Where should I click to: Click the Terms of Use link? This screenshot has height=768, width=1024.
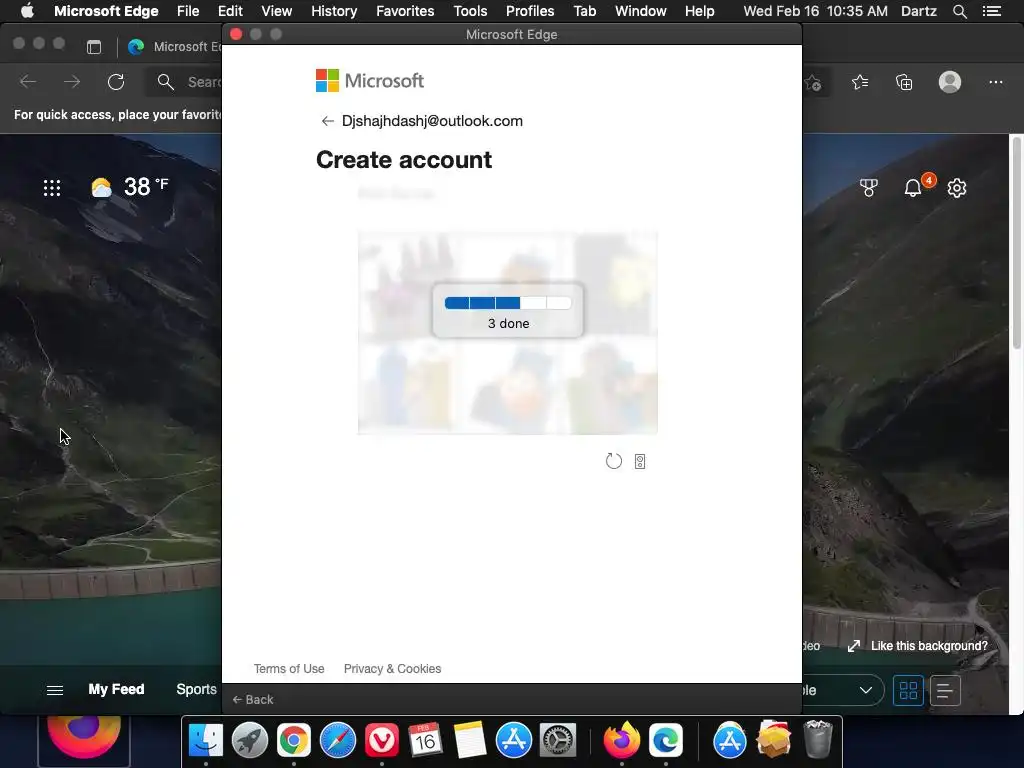tap(289, 669)
